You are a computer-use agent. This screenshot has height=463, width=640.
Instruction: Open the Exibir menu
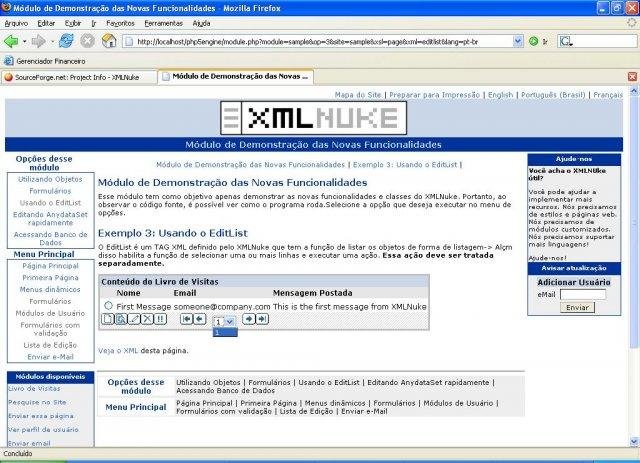tap(73, 23)
